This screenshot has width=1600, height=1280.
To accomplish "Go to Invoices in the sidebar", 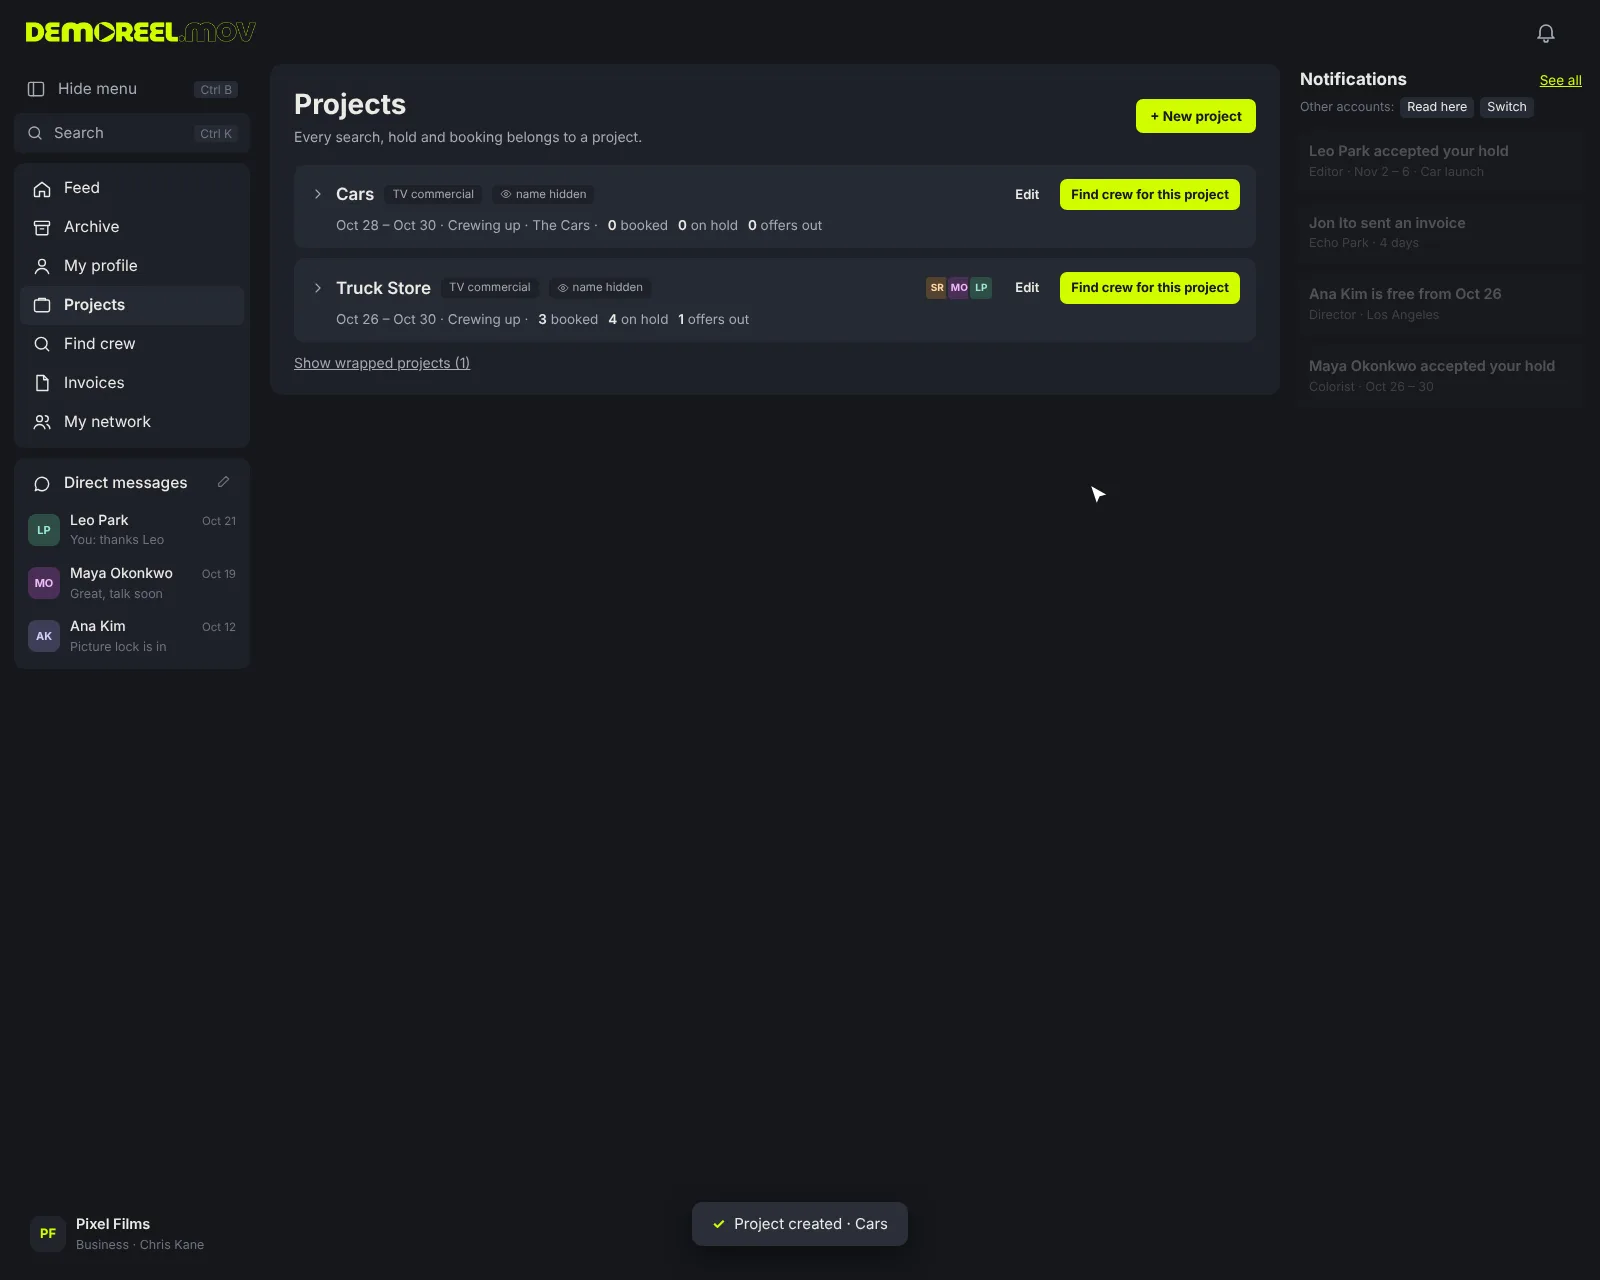I will tap(132, 383).
